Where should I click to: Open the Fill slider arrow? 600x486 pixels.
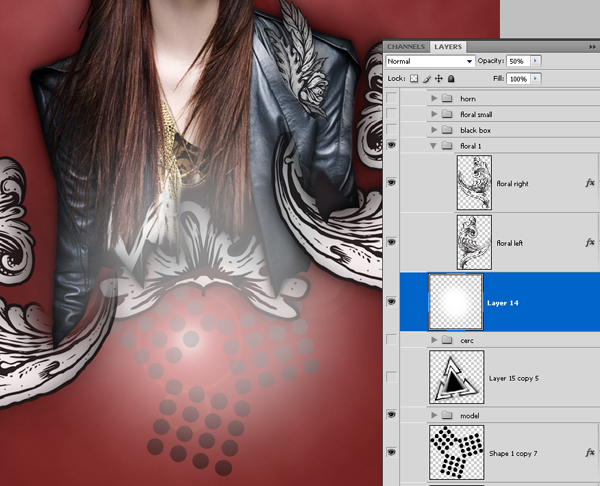coord(535,78)
